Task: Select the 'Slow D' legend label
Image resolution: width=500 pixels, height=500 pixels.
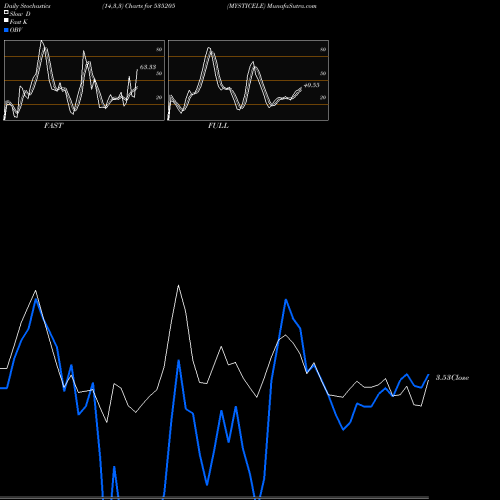Action: click(20, 14)
